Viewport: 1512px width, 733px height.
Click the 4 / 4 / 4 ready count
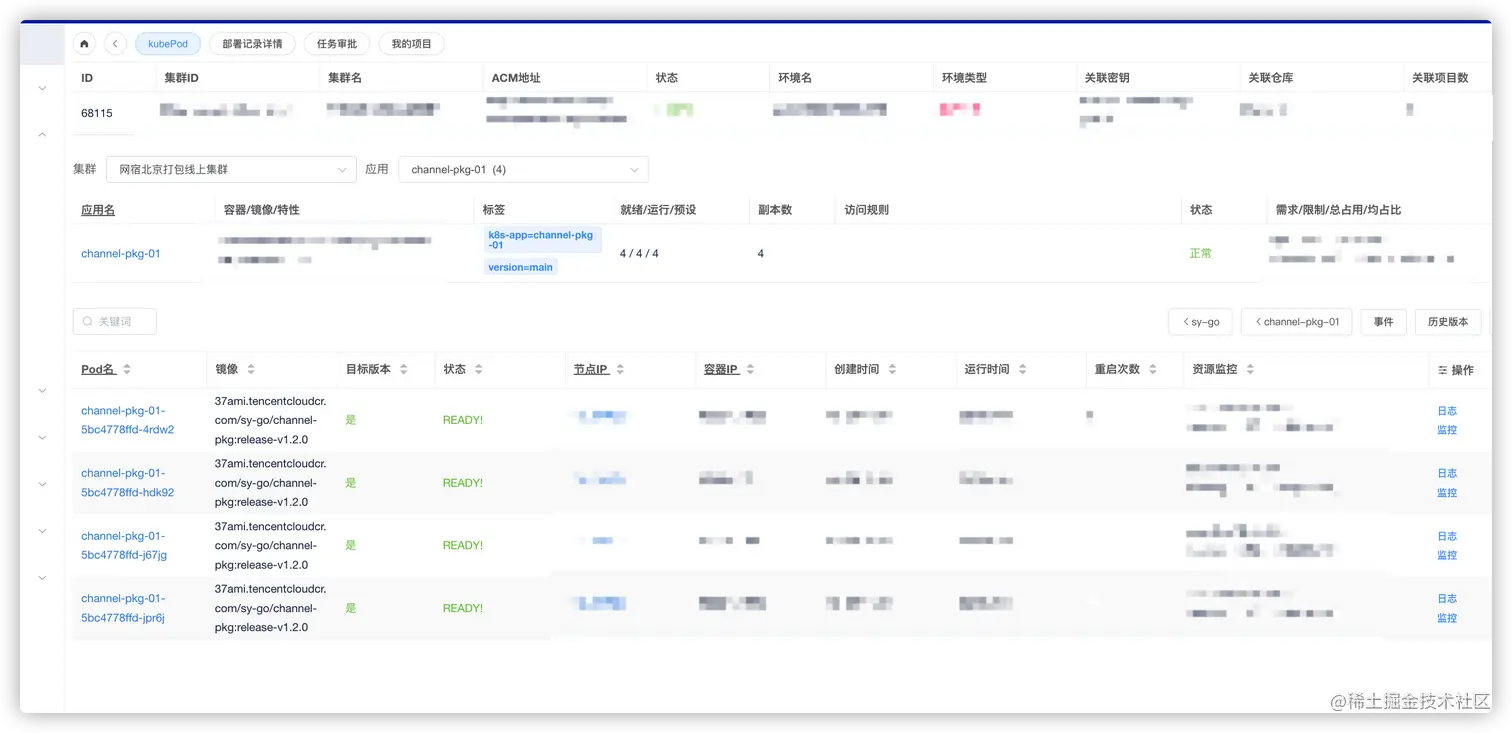coord(639,254)
